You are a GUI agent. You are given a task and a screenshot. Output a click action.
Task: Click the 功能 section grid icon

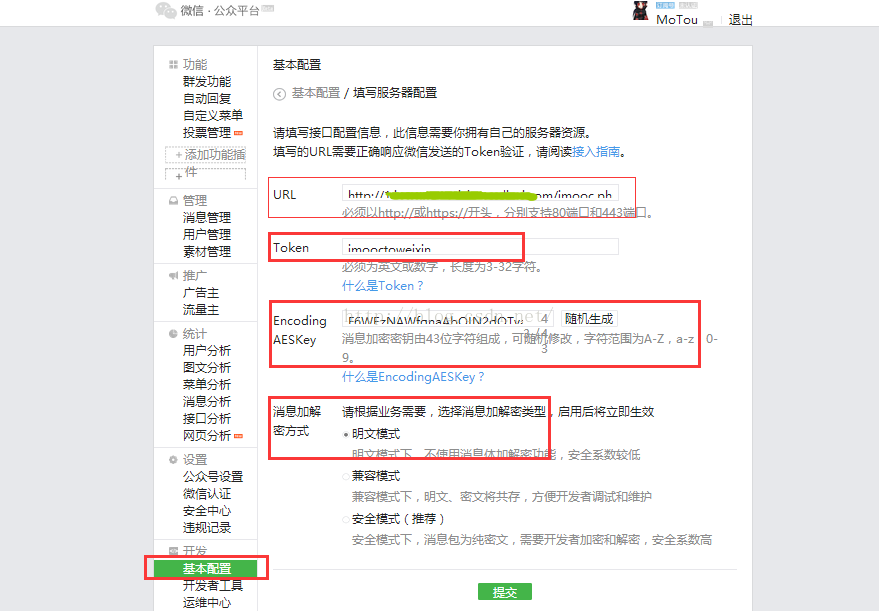pos(173,65)
